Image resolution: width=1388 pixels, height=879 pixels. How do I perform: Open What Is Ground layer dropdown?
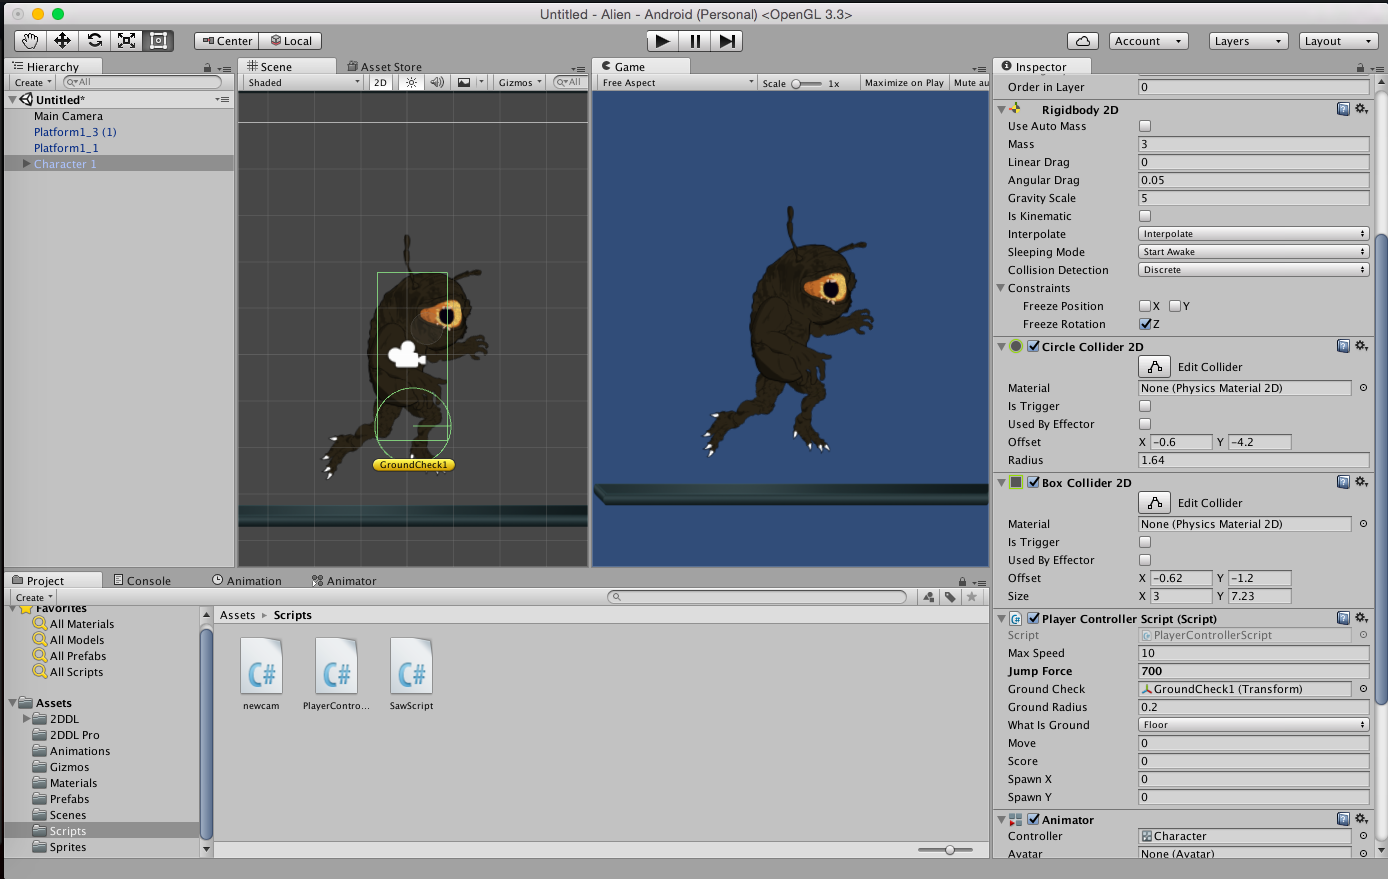(x=1253, y=725)
